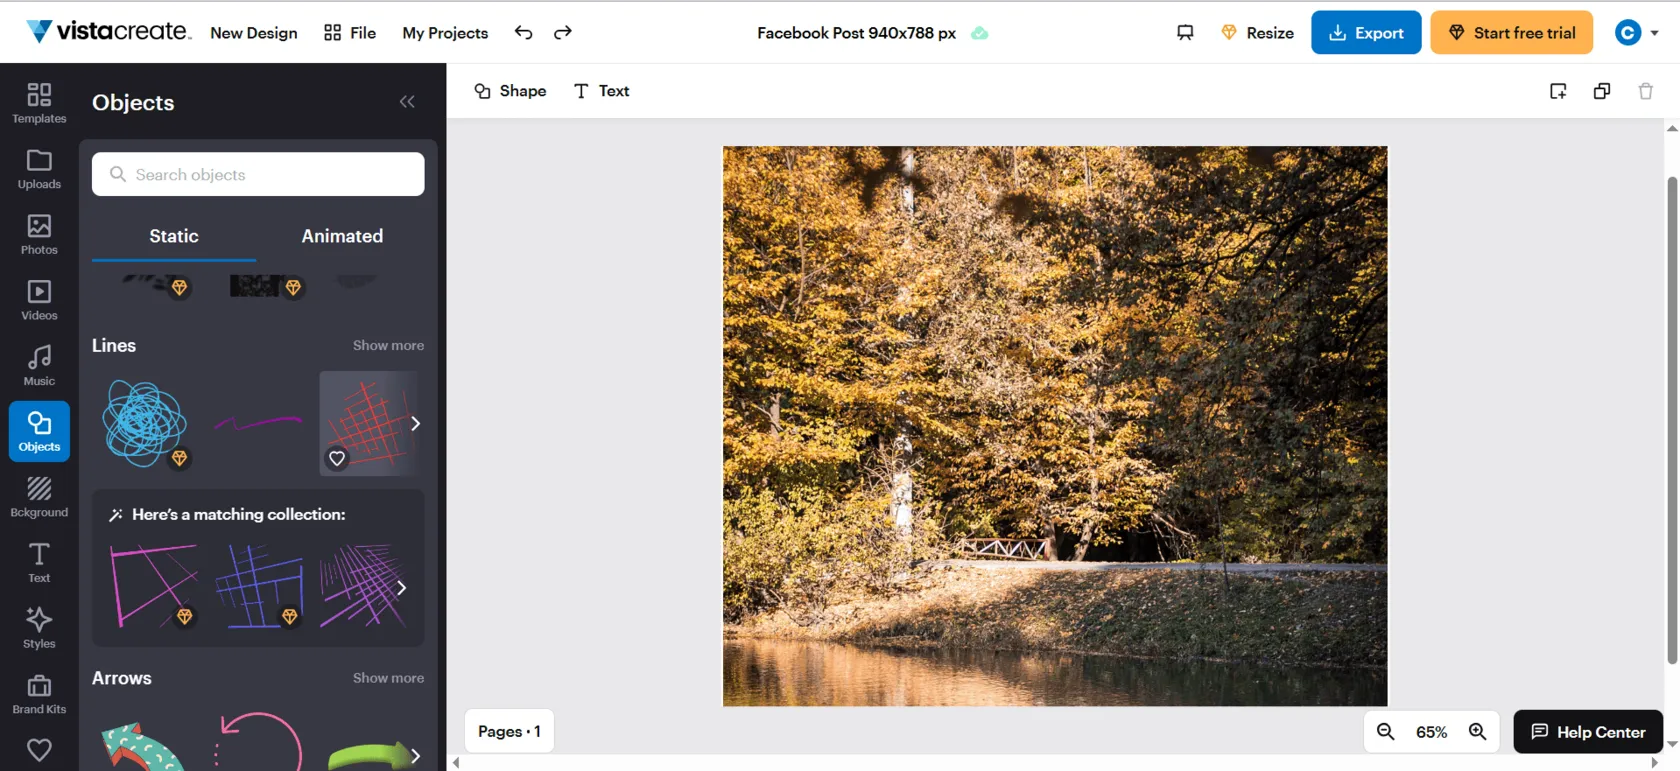Select the blue scribble lines thumbnail
The width and height of the screenshot is (1680, 771).
click(144, 422)
